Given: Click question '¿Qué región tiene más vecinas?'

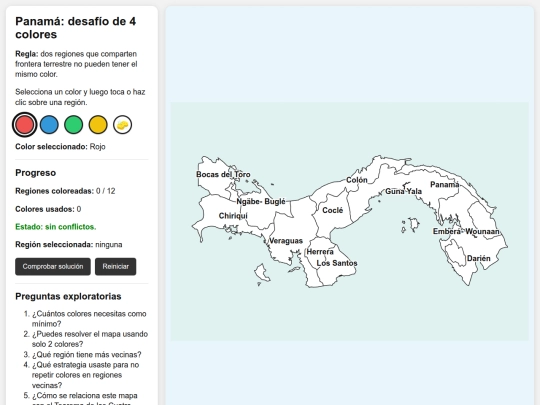Looking at the screenshot, I should click(x=87, y=355).
